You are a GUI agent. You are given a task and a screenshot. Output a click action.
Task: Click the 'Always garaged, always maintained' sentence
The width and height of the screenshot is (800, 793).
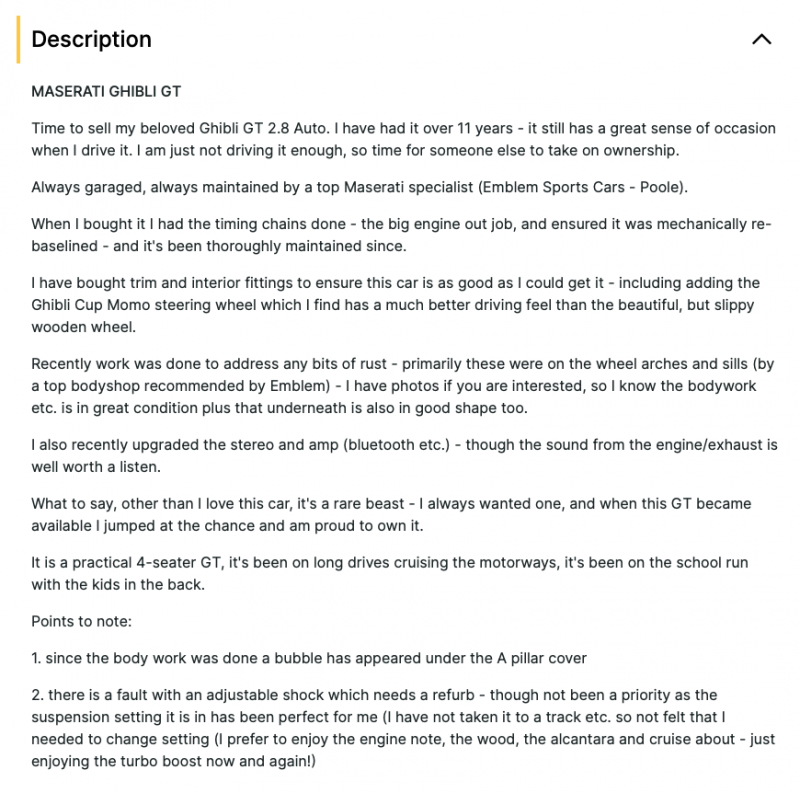click(359, 187)
